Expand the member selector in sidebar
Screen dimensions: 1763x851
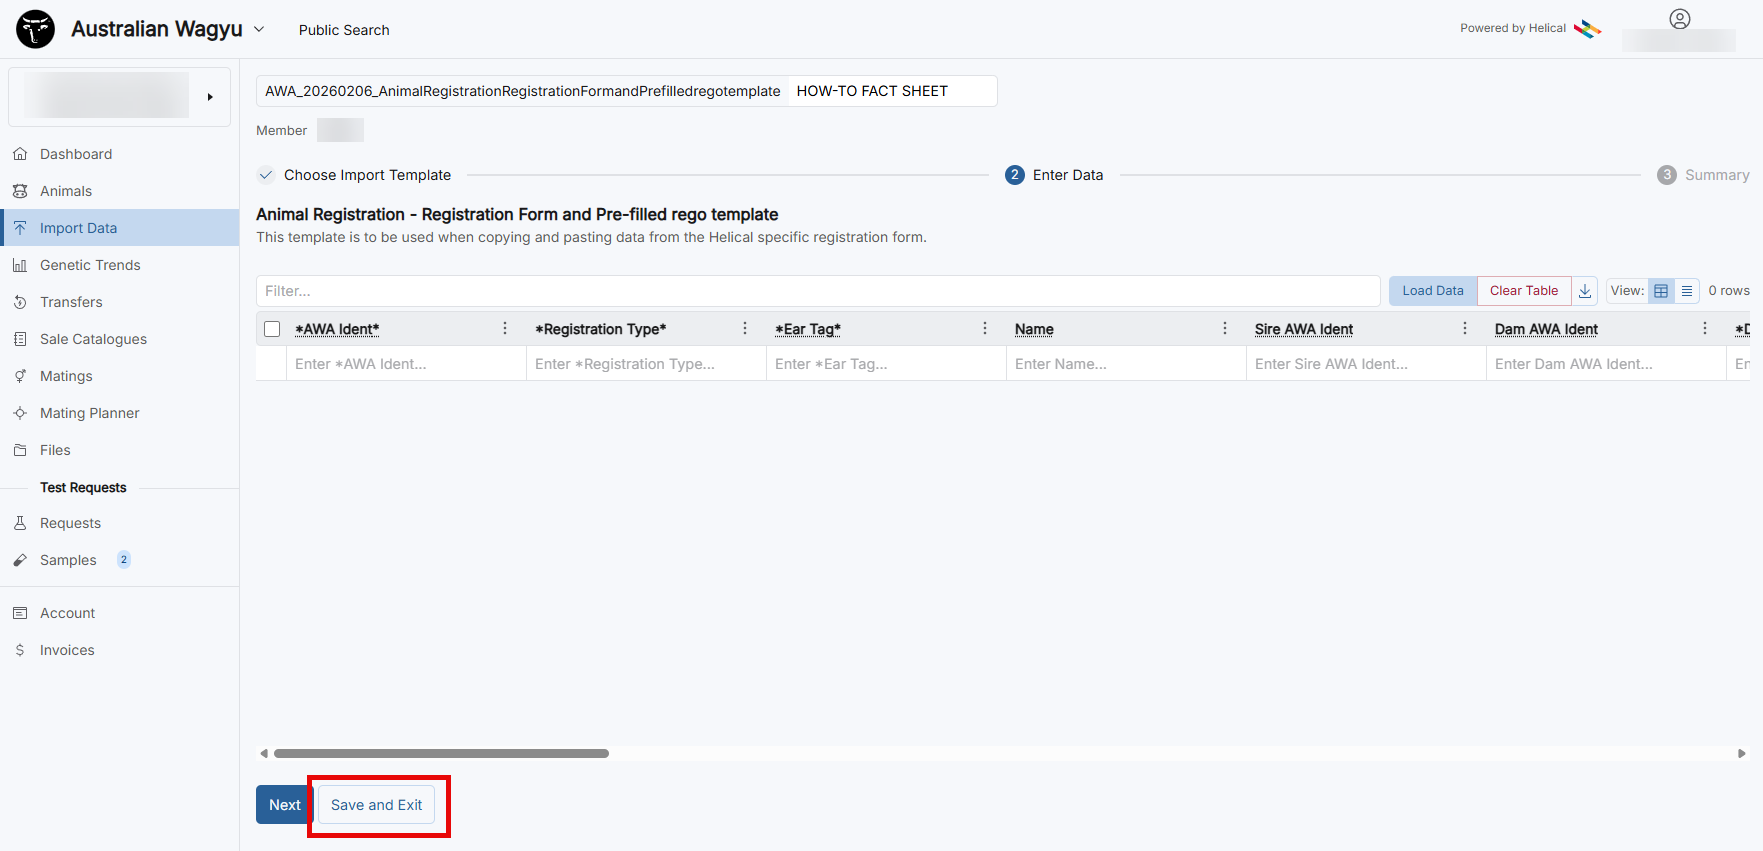(209, 97)
